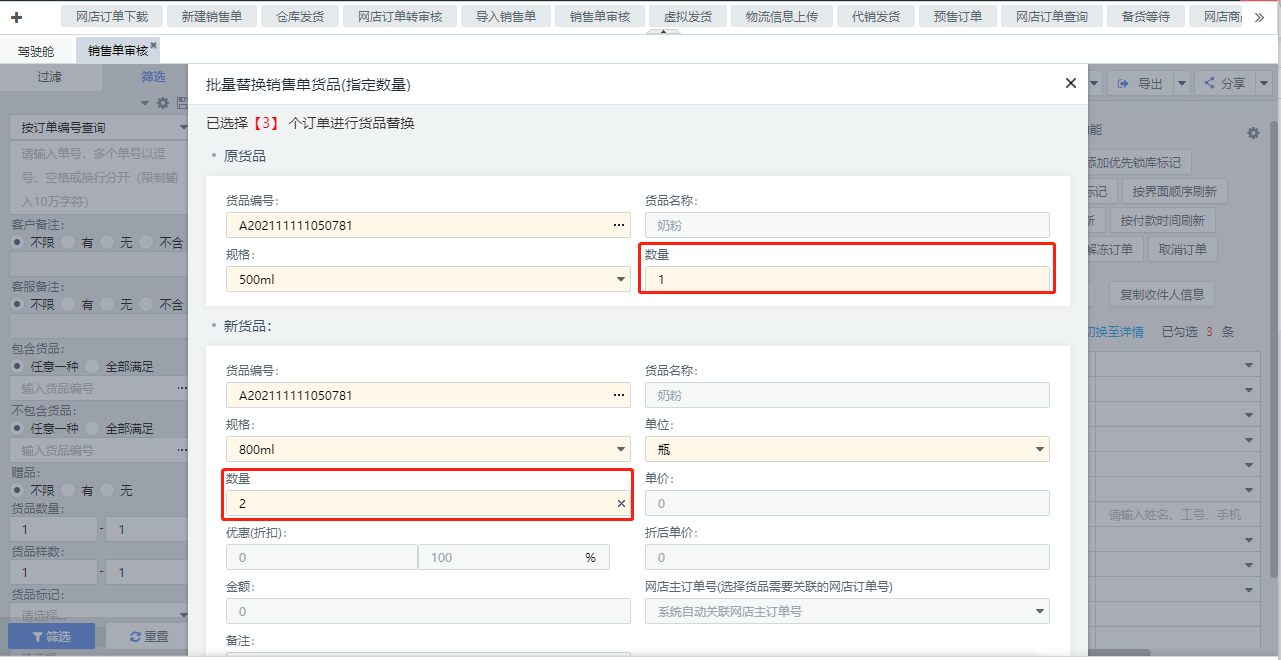
Task: Close the 销售单审核 tab using its small x
Action: pyautogui.click(x=154, y=46)
